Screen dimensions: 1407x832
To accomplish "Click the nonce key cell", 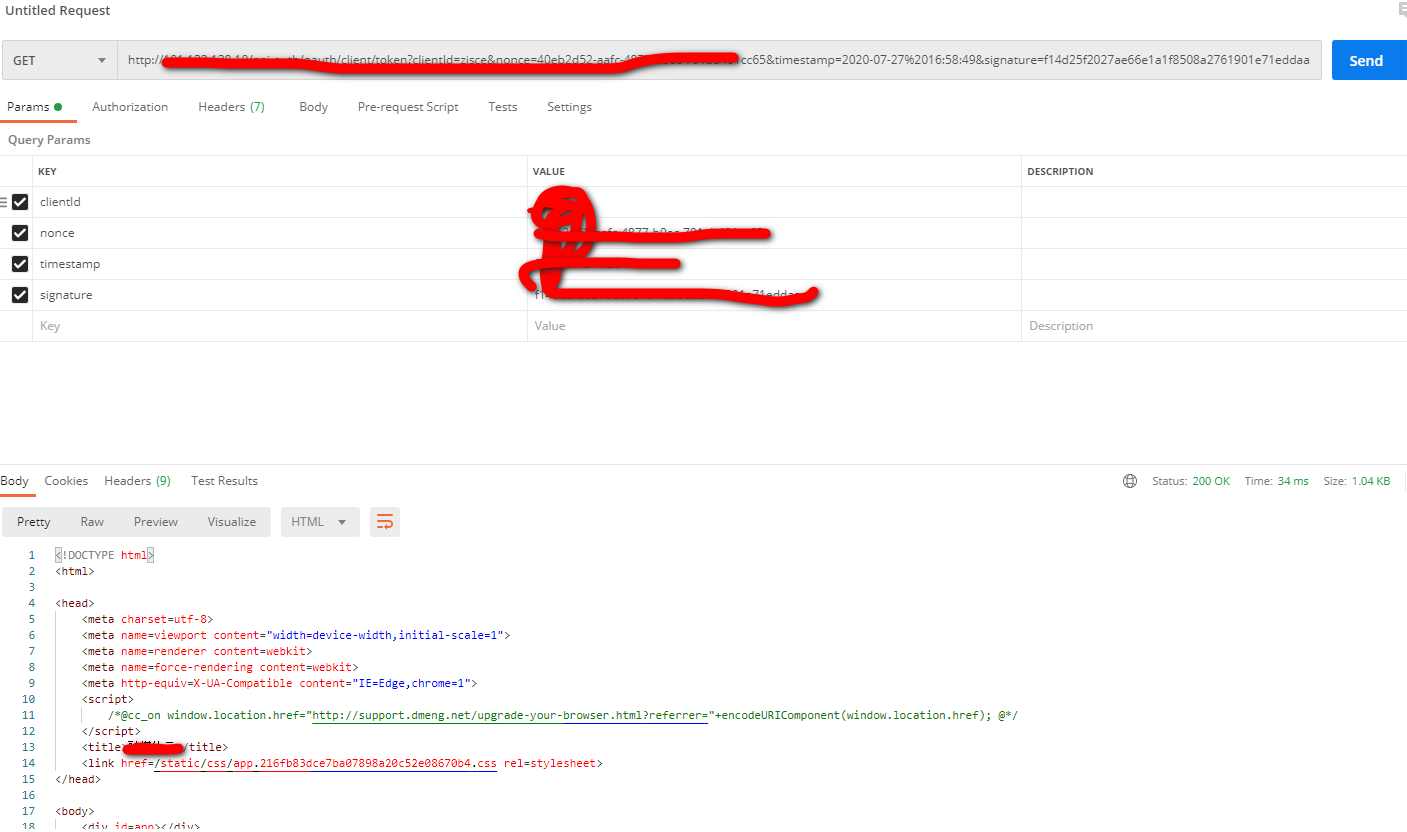I will tap(280, 233).
